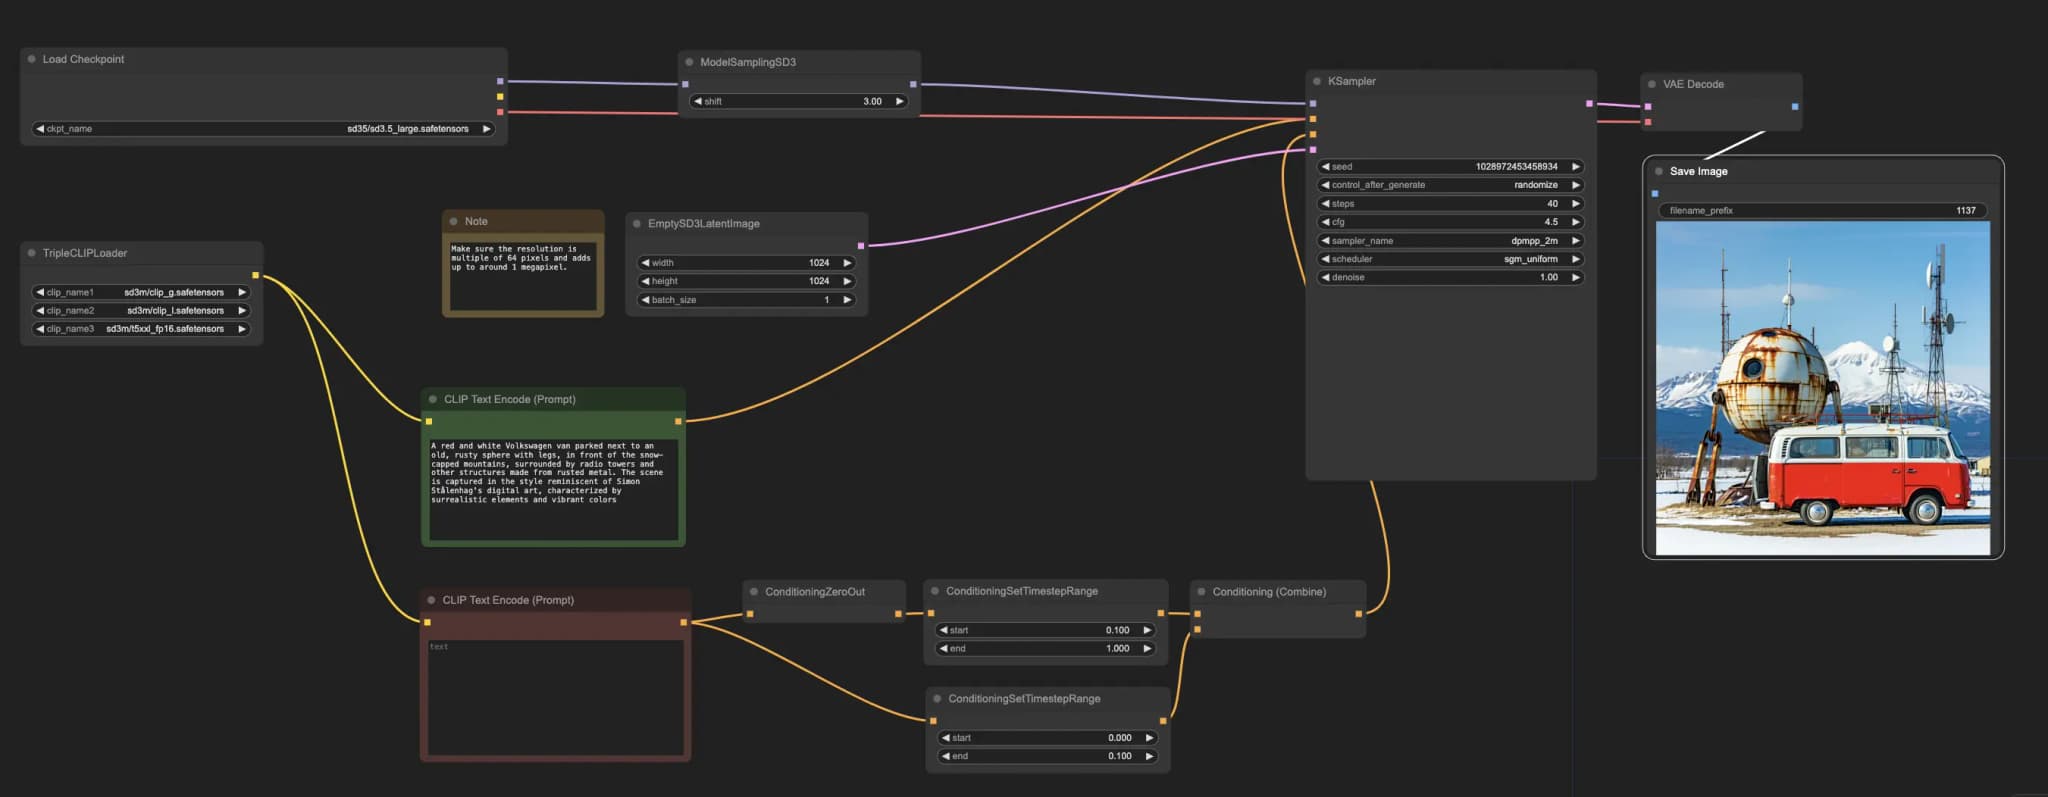
Task: Click the red VAE output port on Load Checkpoint
Action: pos(500,112)
